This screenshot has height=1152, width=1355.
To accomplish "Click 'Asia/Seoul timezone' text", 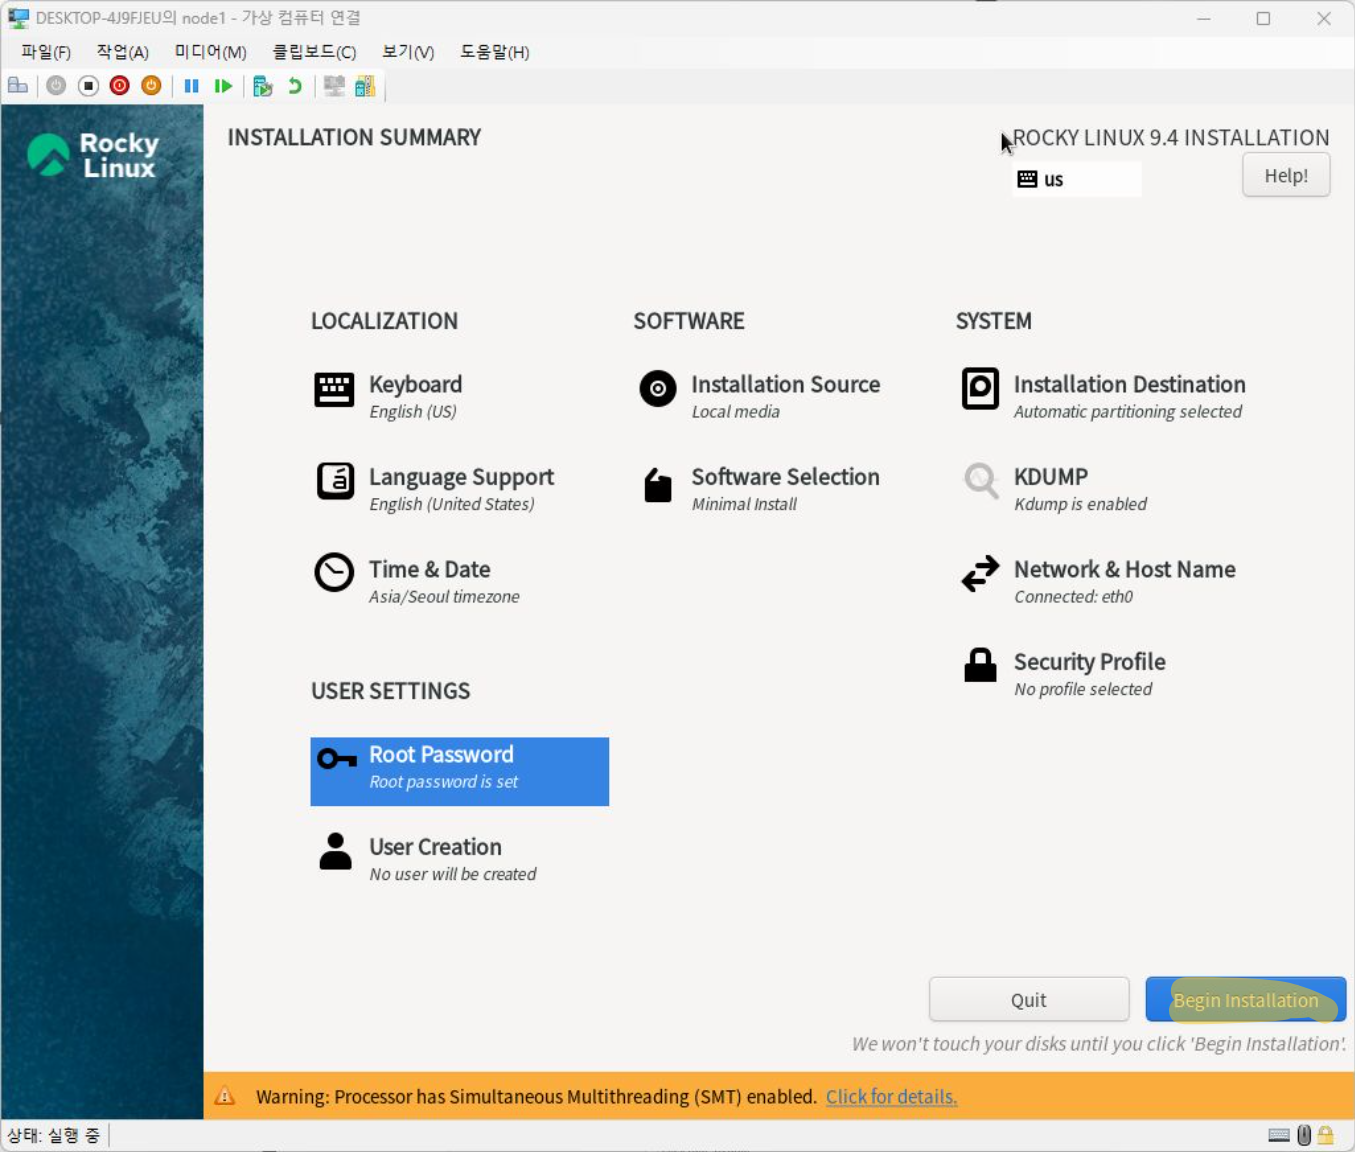I will (x=444, y=597).
